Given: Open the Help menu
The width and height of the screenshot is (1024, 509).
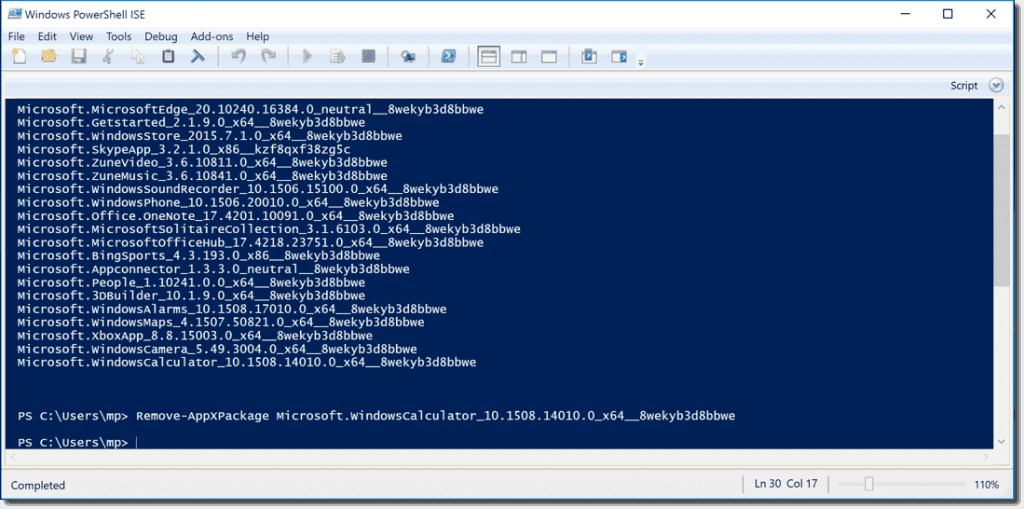Looking at the screenshot, I should point(257,37).
